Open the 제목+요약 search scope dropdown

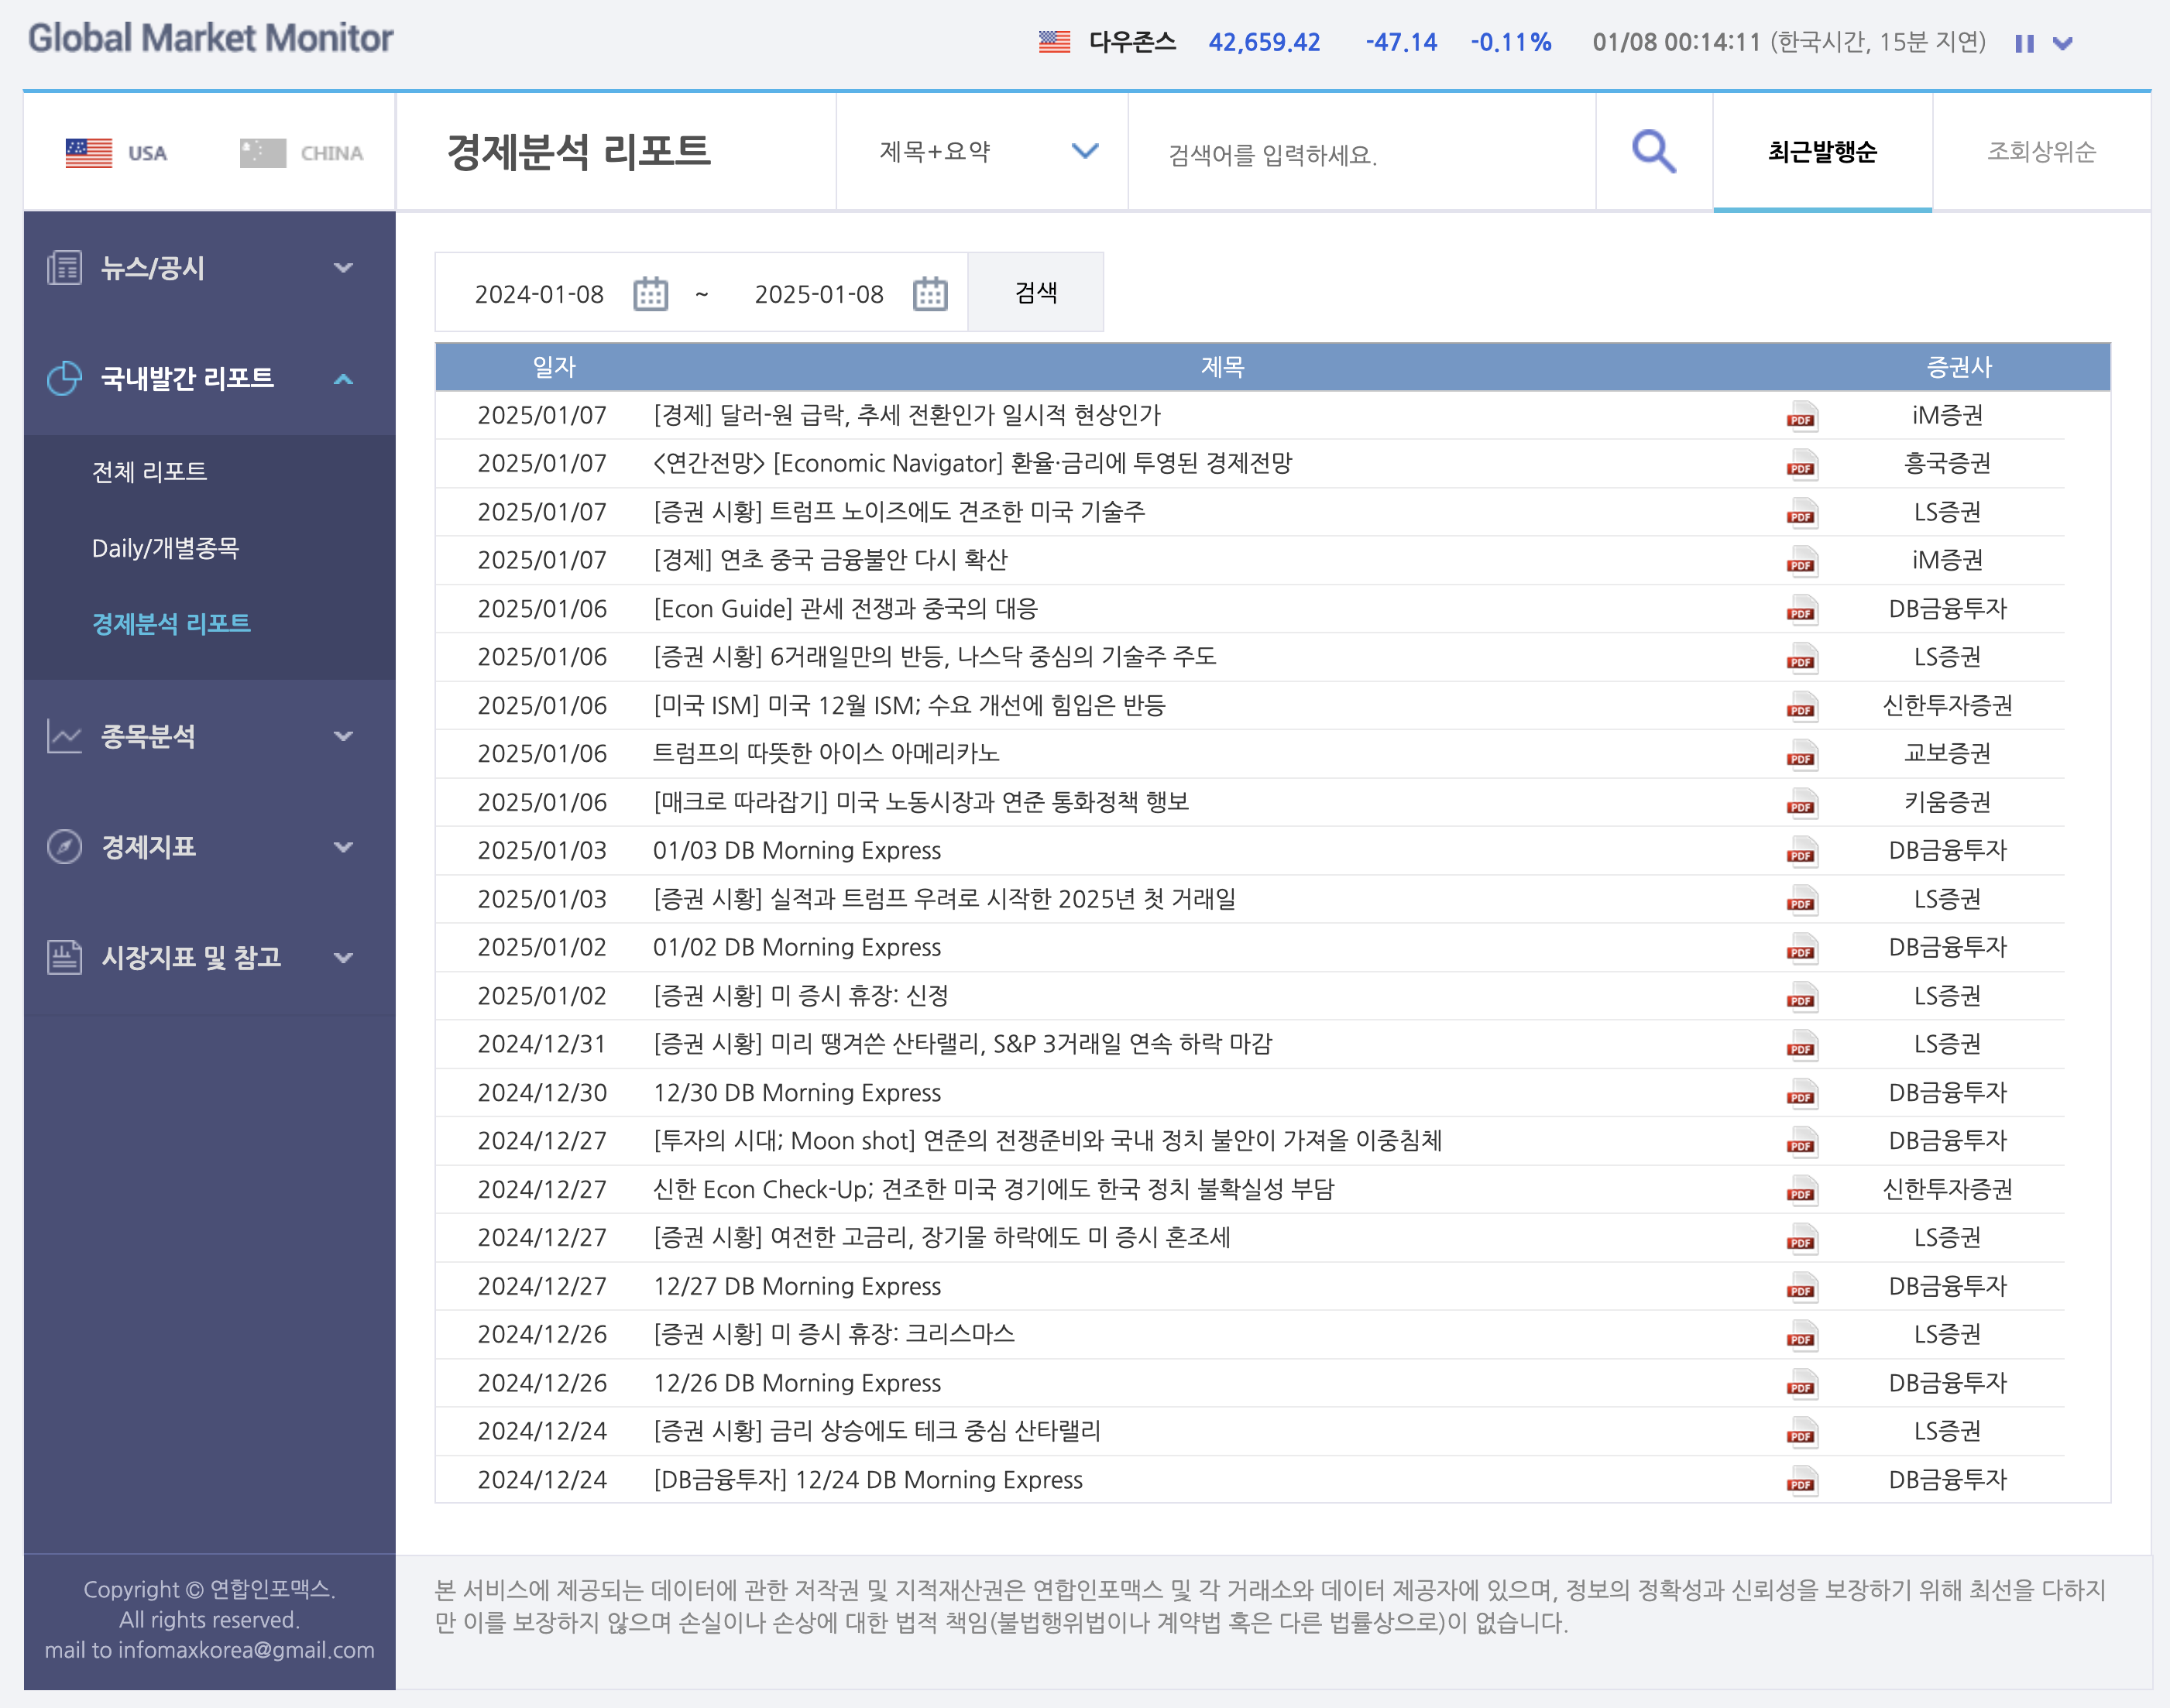point(982,152)
